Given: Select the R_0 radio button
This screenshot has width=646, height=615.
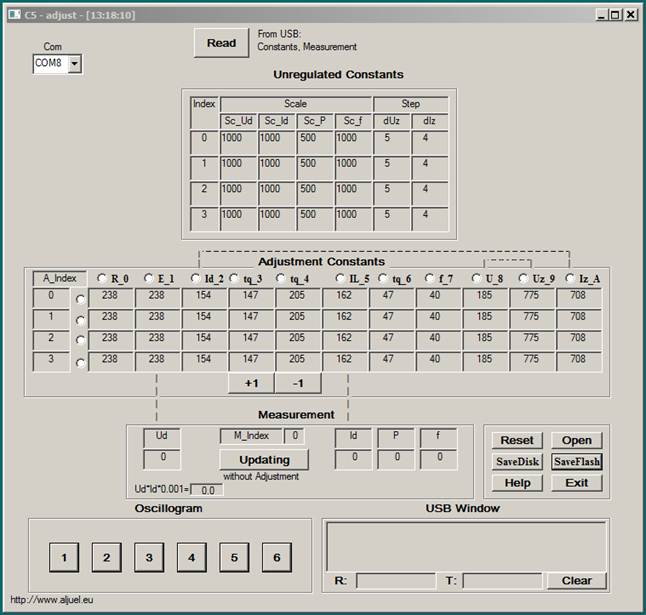Looking at the screenshot, I should 102,278.
